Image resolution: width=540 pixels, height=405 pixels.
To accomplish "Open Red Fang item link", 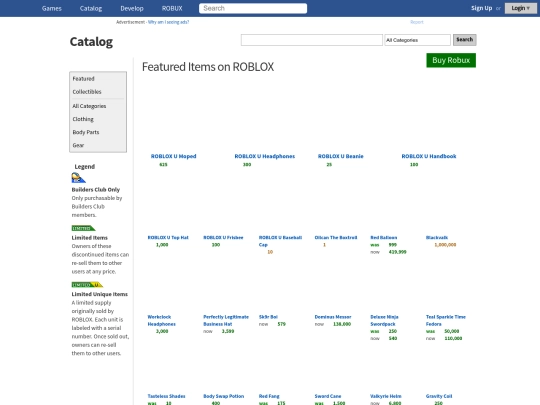I will pos(269,396).
